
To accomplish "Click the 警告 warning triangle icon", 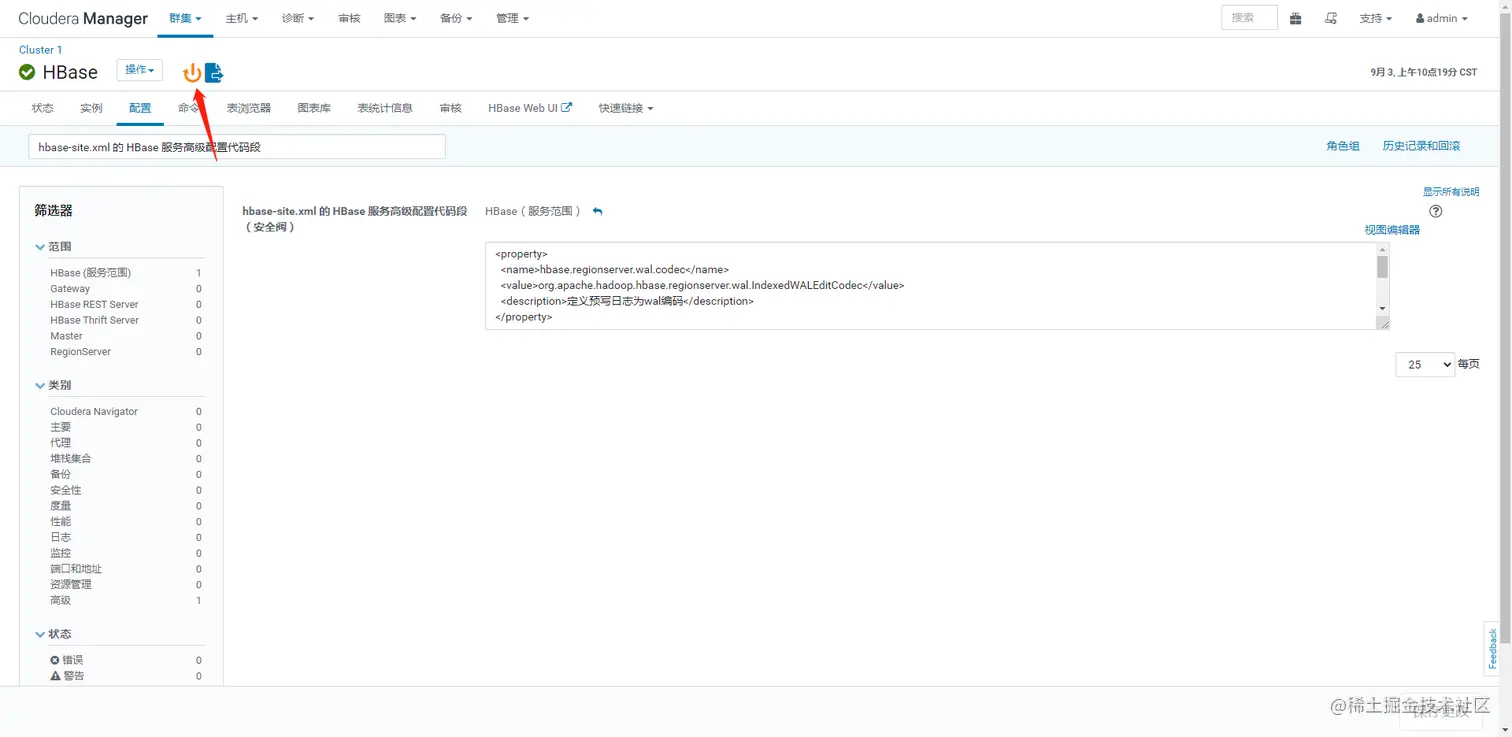I will click(55, 676).
